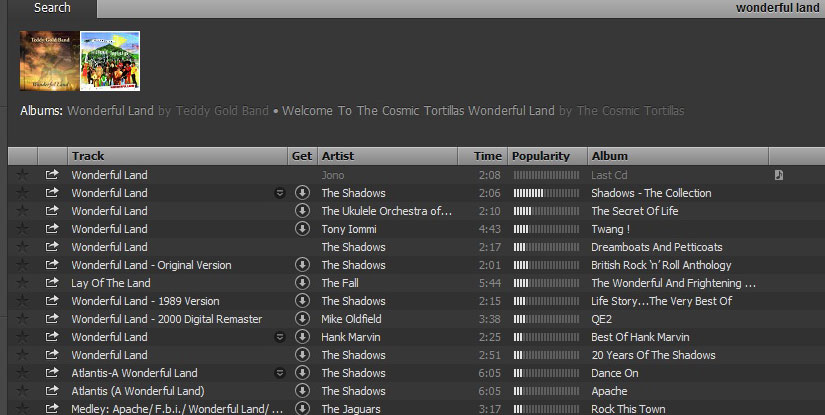The image size is (825, 415).
Task: Sort the list by Popularity column header
Action: point(540,156)
